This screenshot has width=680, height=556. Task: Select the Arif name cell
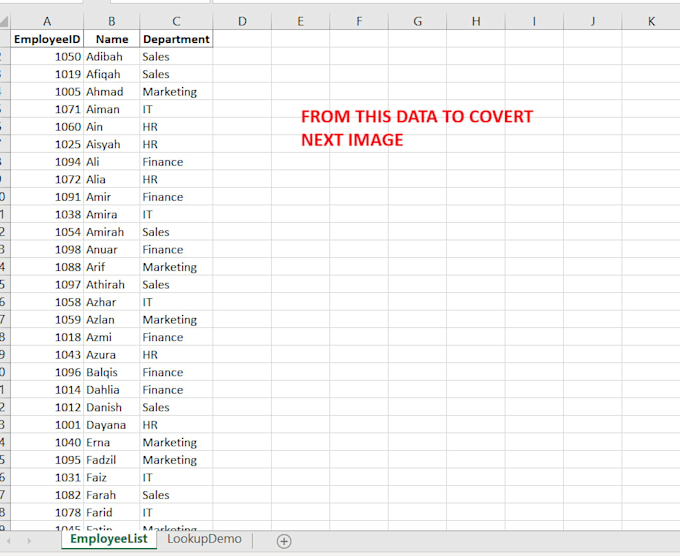(x=111, y=267)
